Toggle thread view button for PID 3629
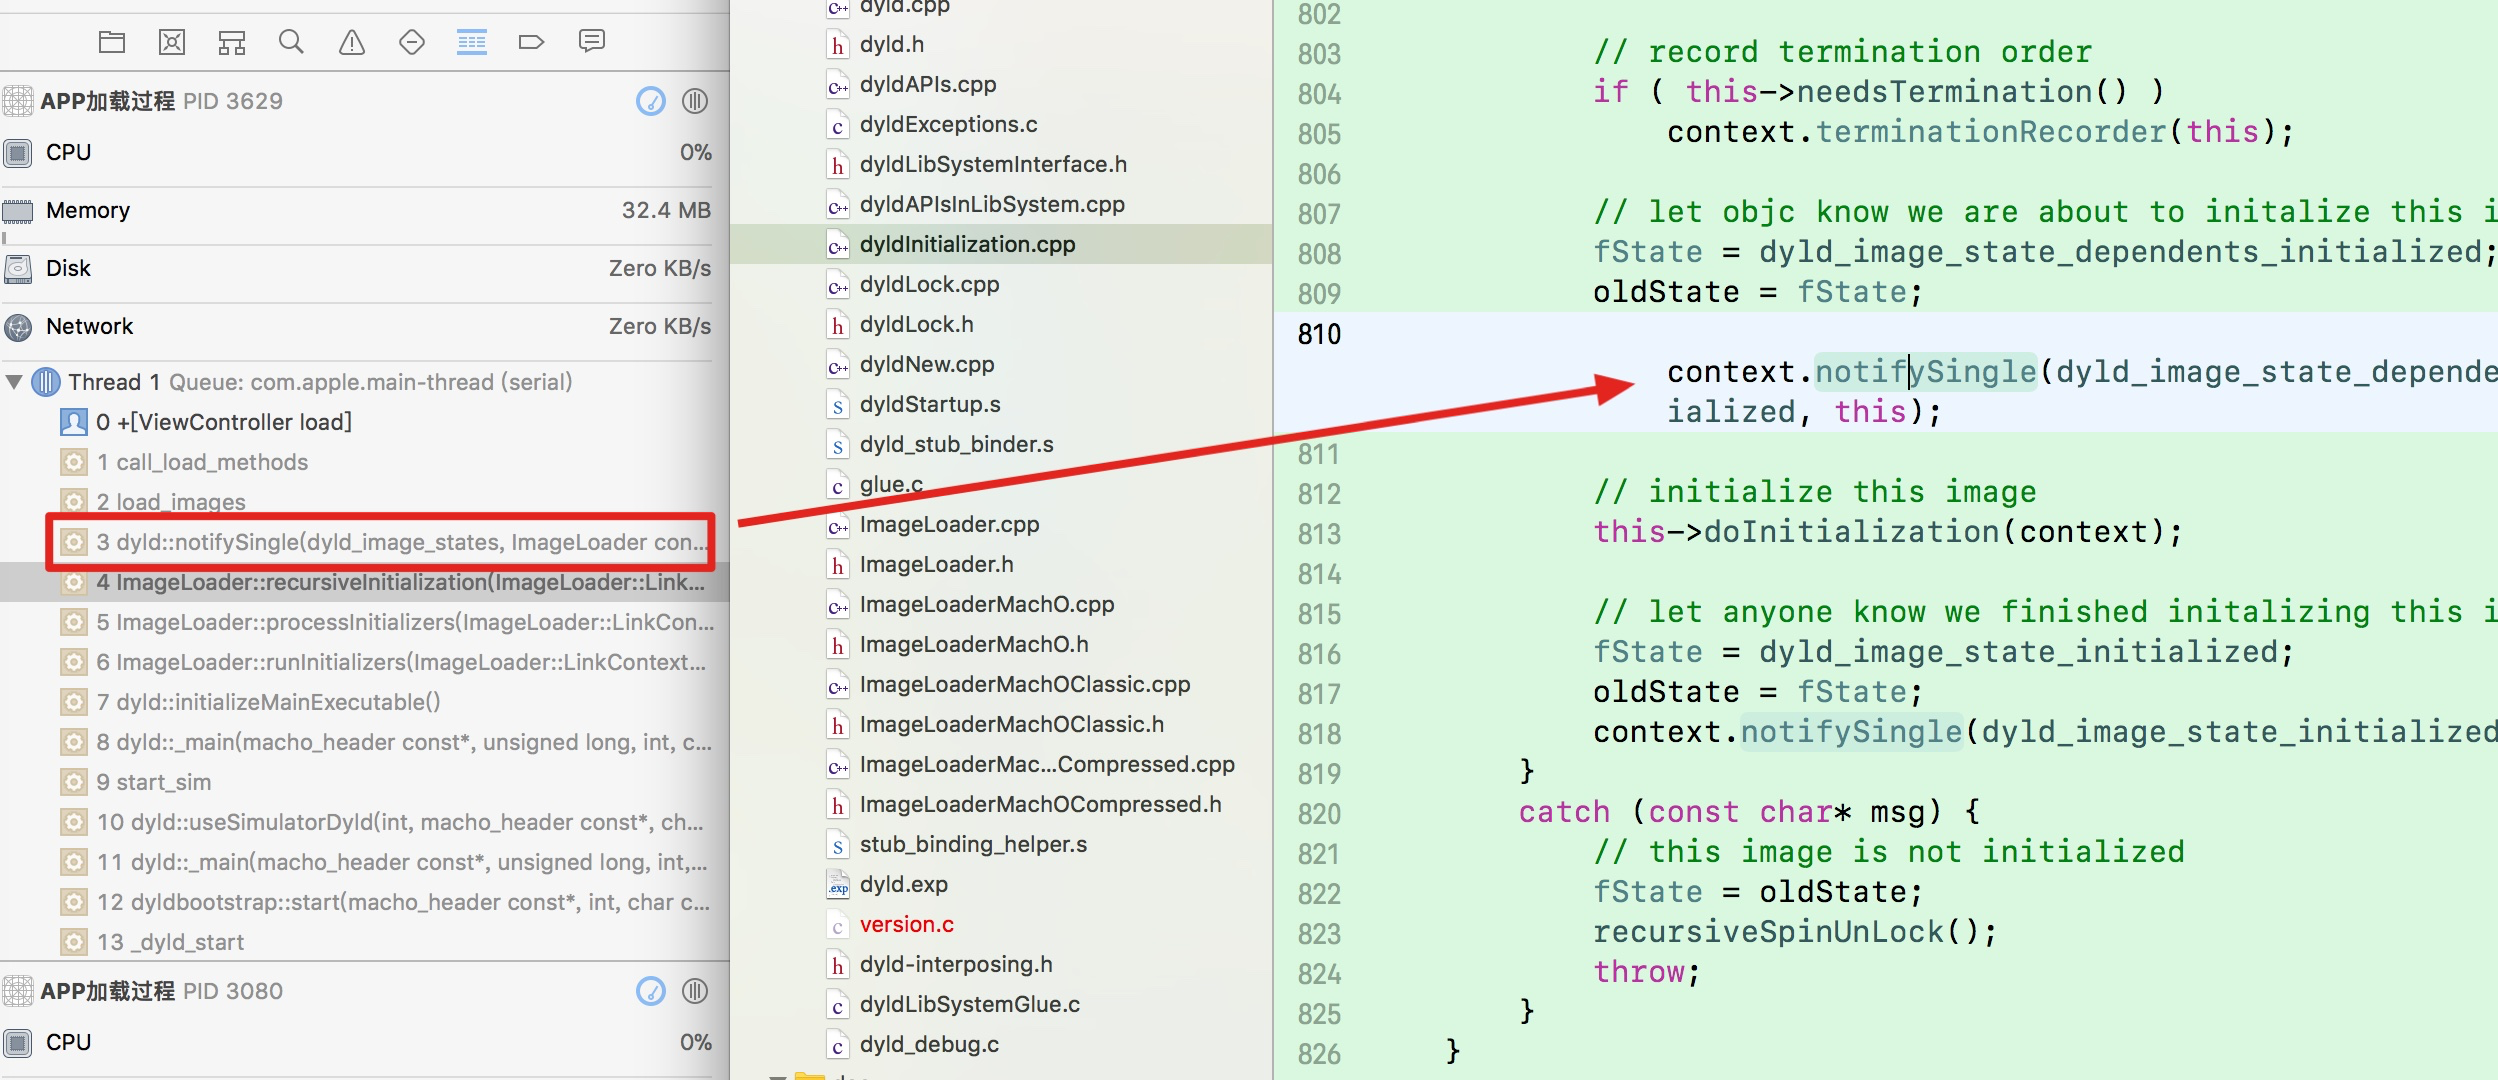Screen dimensions: 2498x1080 click(695, 101)
